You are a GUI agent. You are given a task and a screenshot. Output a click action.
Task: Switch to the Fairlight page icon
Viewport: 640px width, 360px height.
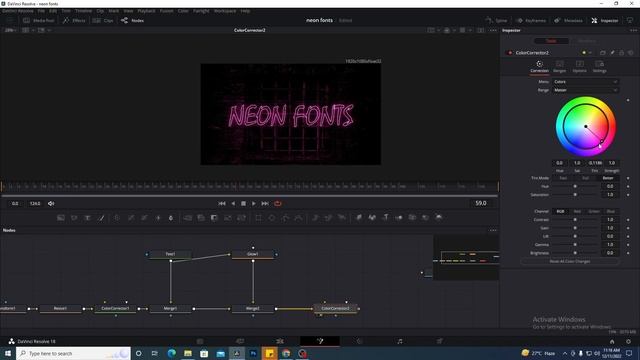(x=400, y=341)
